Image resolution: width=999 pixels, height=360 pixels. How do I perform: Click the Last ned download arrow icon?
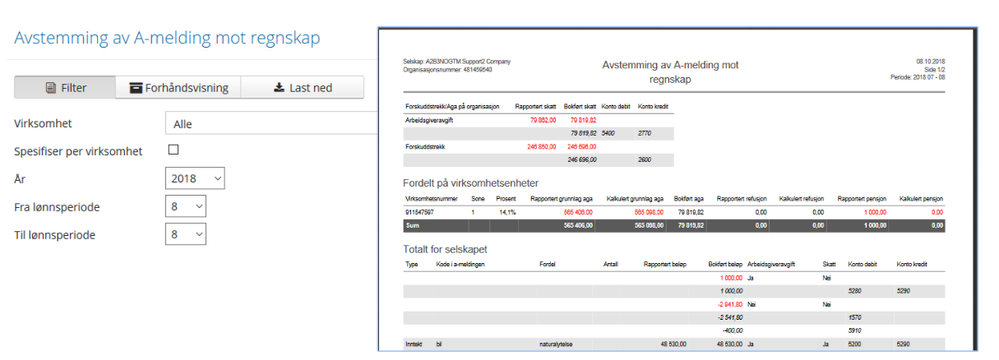coord(278,87)
